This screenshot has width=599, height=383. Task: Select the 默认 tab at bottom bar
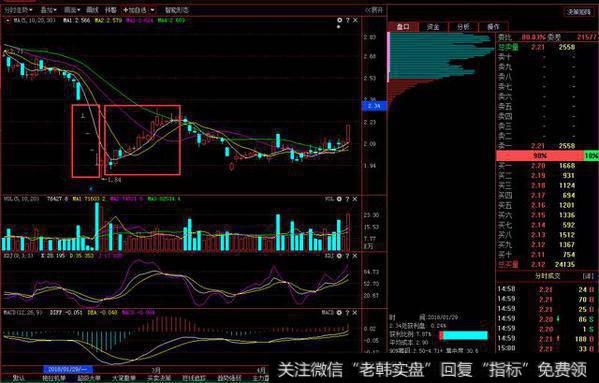point(18,378)
